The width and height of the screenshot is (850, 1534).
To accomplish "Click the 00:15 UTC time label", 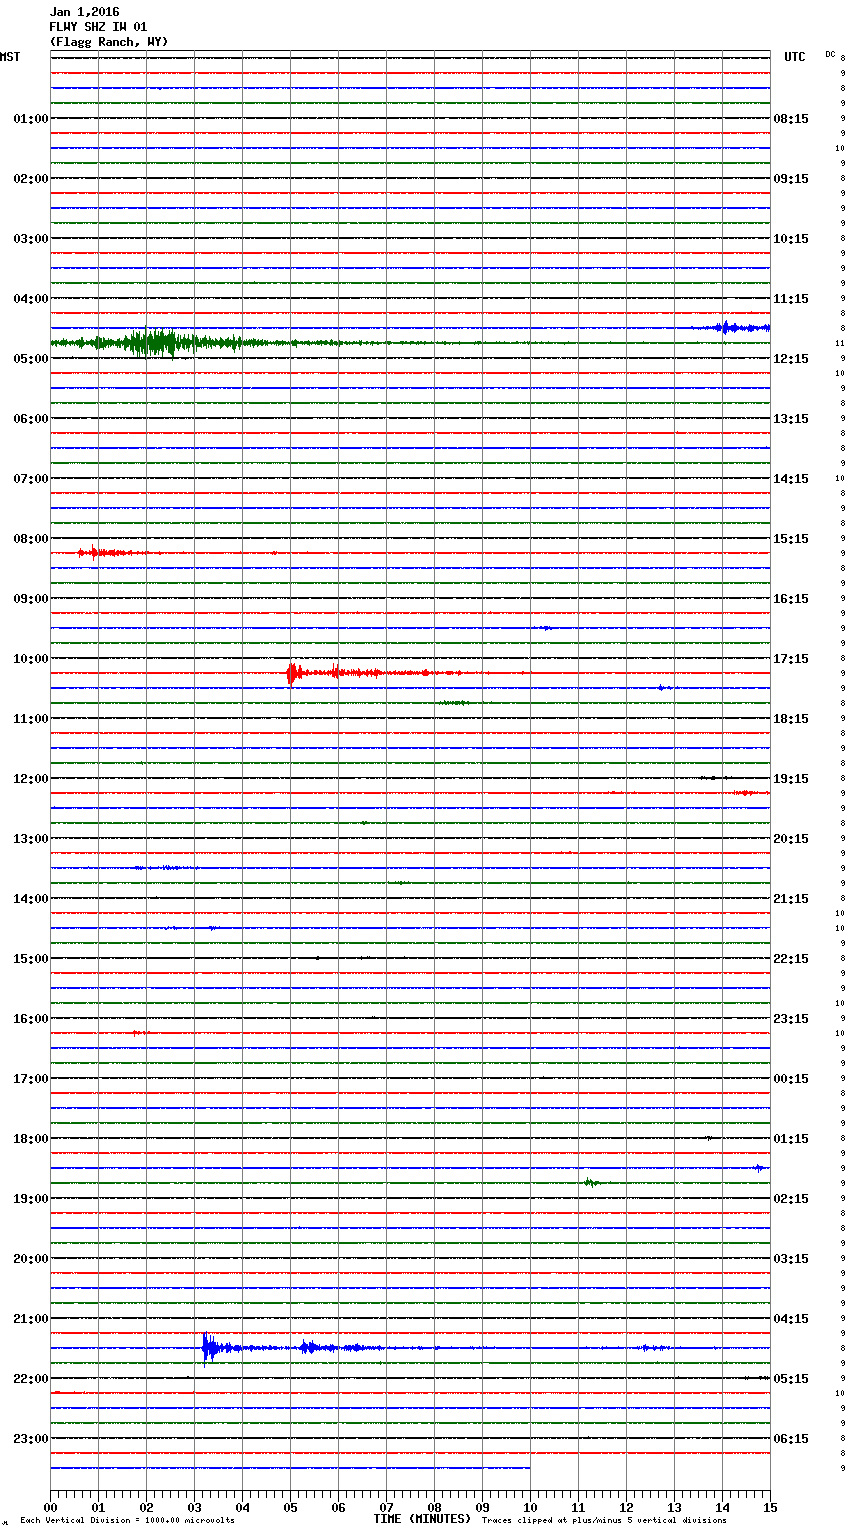I will [791, 1079].
